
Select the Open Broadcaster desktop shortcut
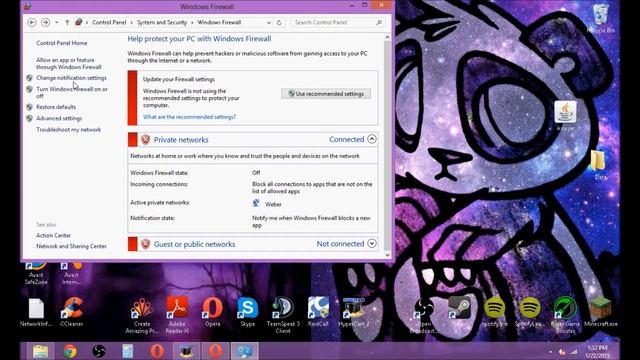click(424, 316)
